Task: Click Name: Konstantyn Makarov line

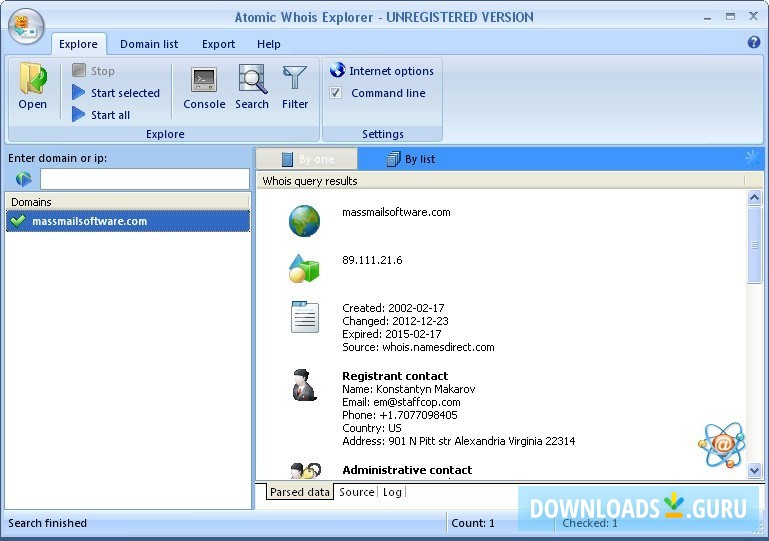Action: [408, 389]
